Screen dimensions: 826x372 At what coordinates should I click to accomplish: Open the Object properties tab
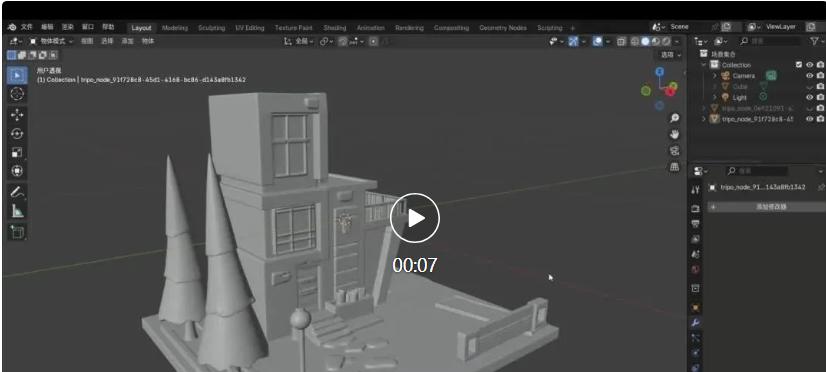695,307
